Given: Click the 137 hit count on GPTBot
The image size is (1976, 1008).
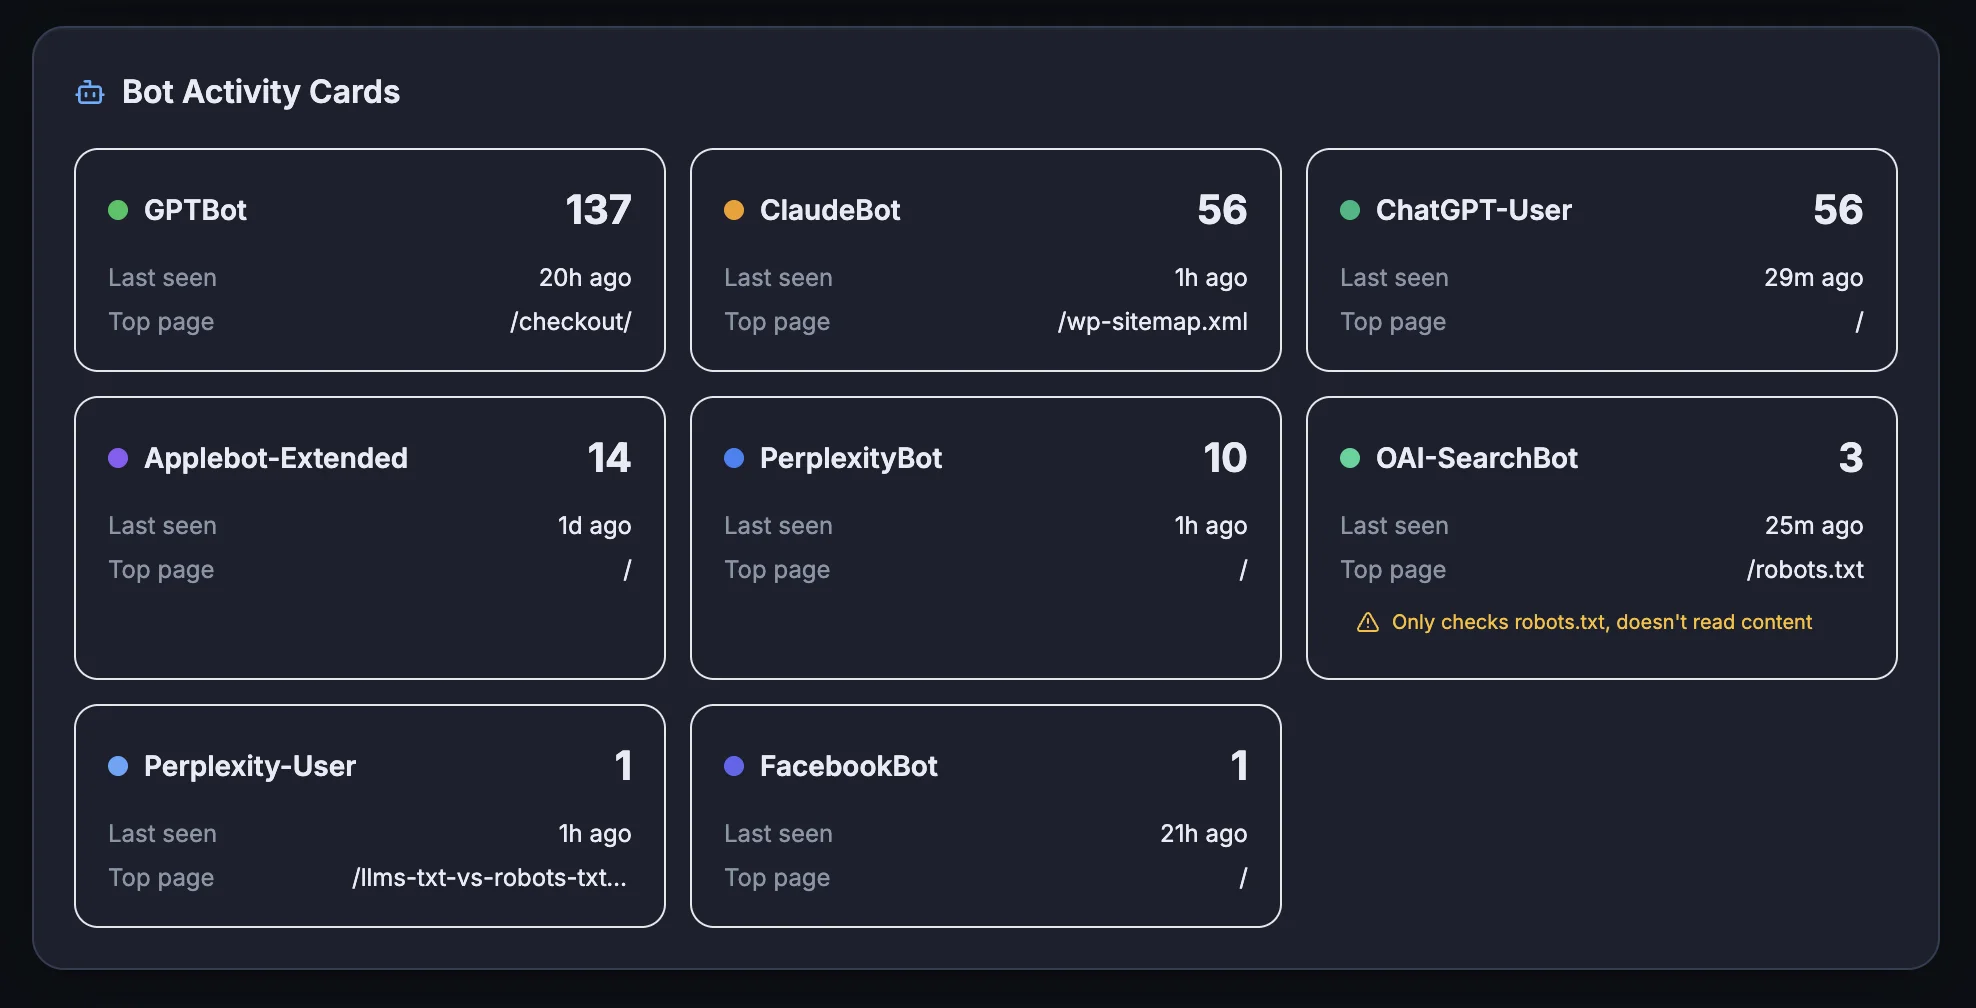Looking at the screenshot, I should 599,209.
